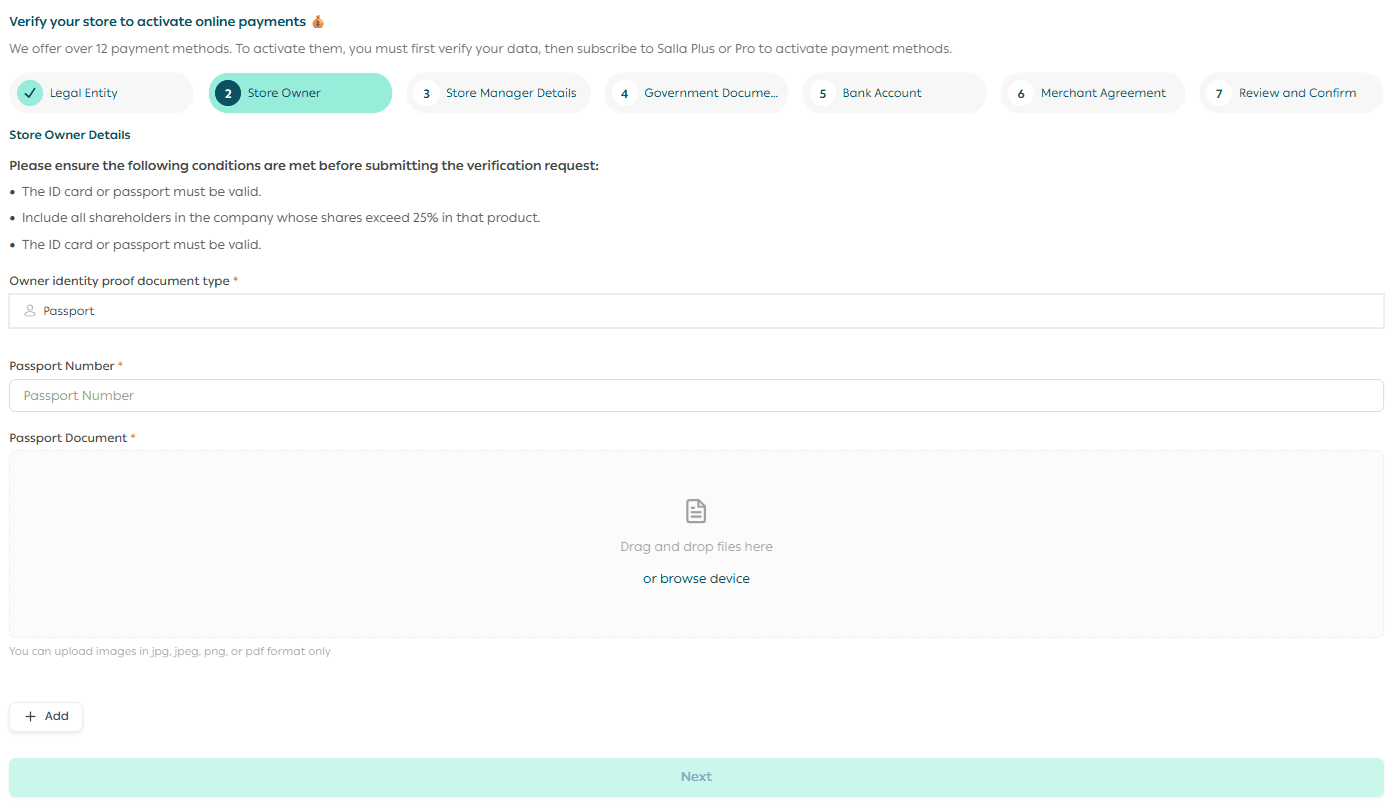Click the step 6 number circle
Image resolution: width=1399 pixels, height=802 pixels.
[1020, 93]
